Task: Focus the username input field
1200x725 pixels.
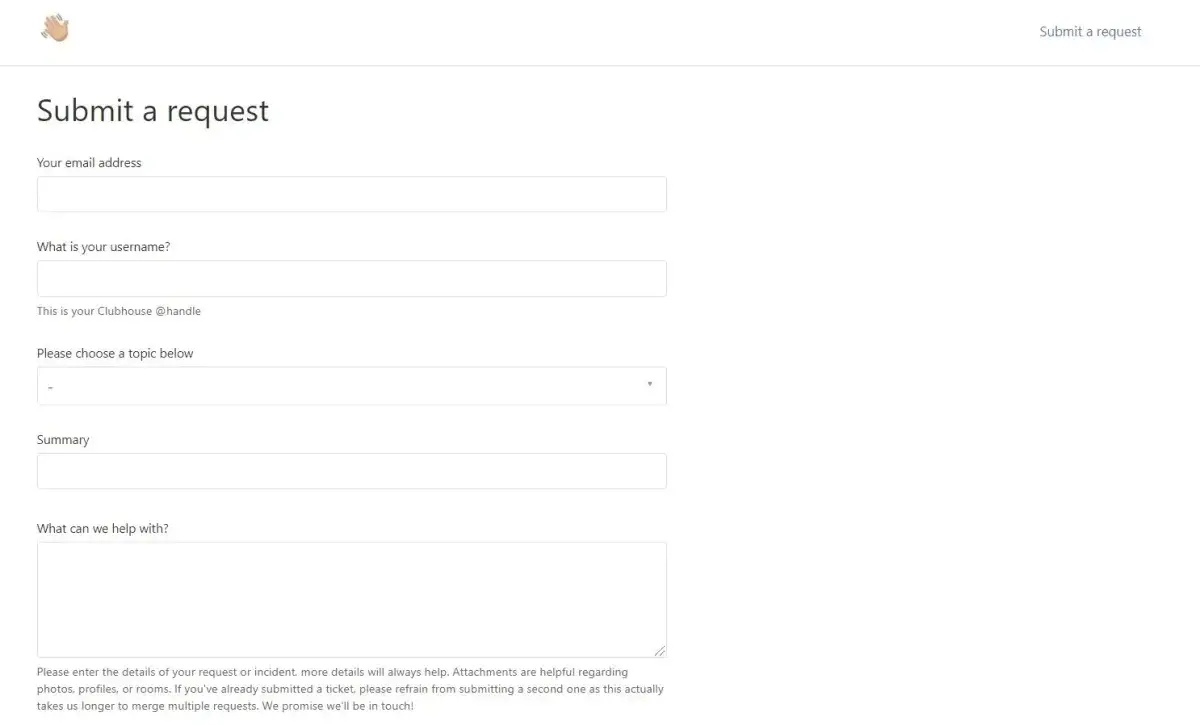Action: (352, 278)
